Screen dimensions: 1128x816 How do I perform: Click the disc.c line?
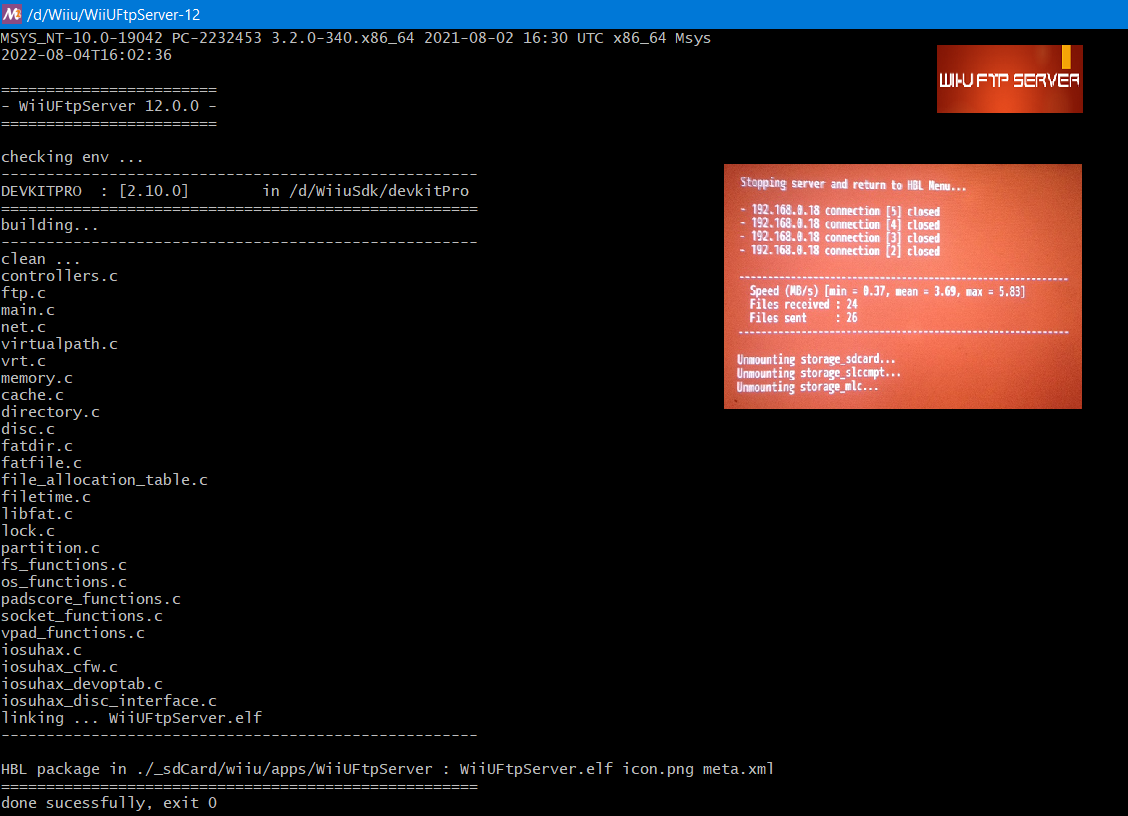tap(28, 429)
